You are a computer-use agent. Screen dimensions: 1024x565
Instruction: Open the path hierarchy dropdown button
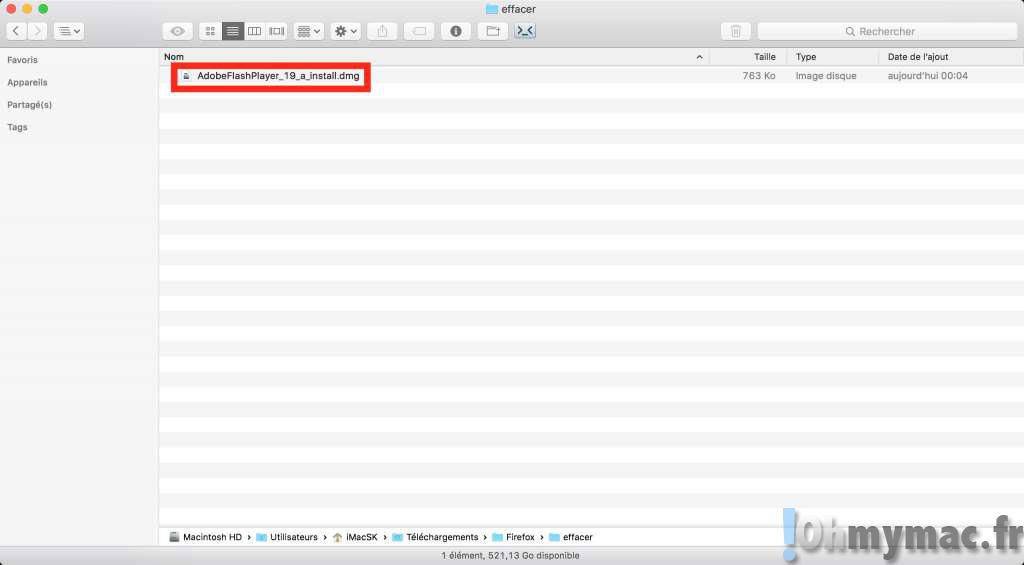69,31
